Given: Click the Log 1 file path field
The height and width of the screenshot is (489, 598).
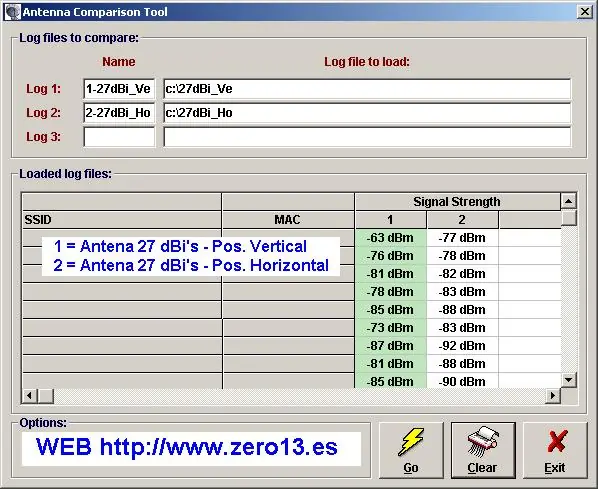Looking at the screenshot, I should coord(367,89).
